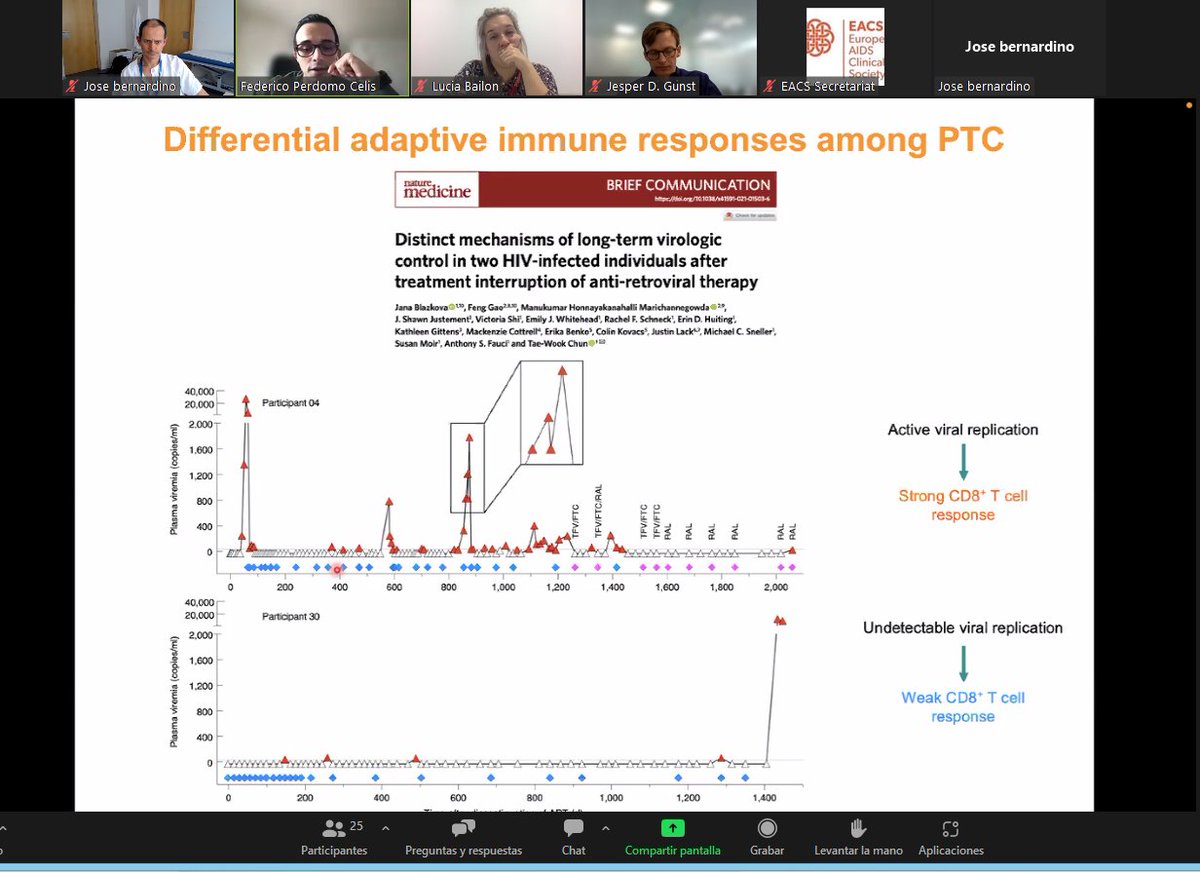Open the Chat panel
The height and width of the screenshot is (872, 1200).
573,838
